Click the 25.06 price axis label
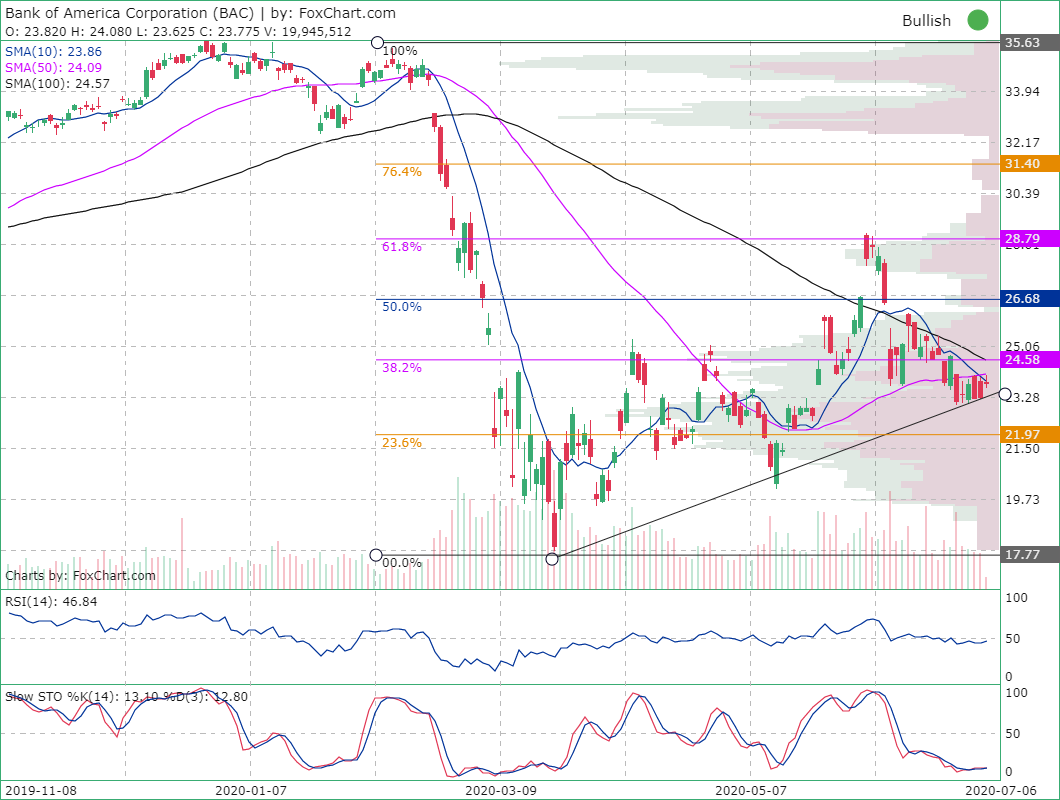This screenshot has height=800, width=1060. [1022, 346]
